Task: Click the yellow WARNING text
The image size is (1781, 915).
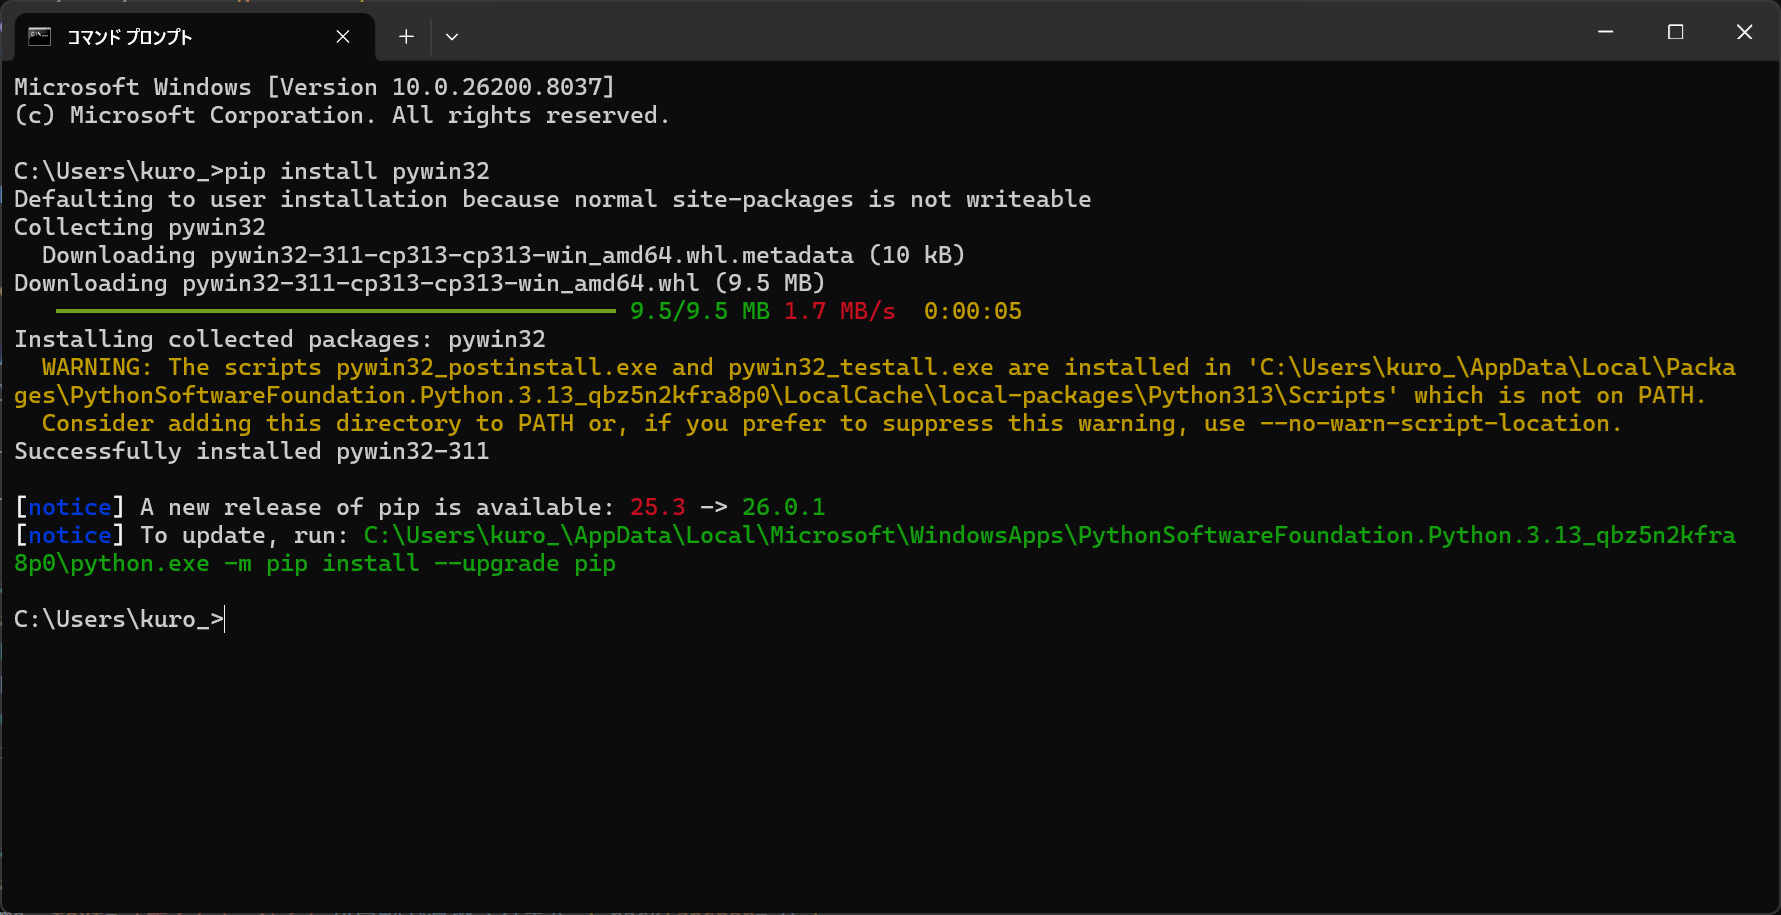Action: pos(97,367)
